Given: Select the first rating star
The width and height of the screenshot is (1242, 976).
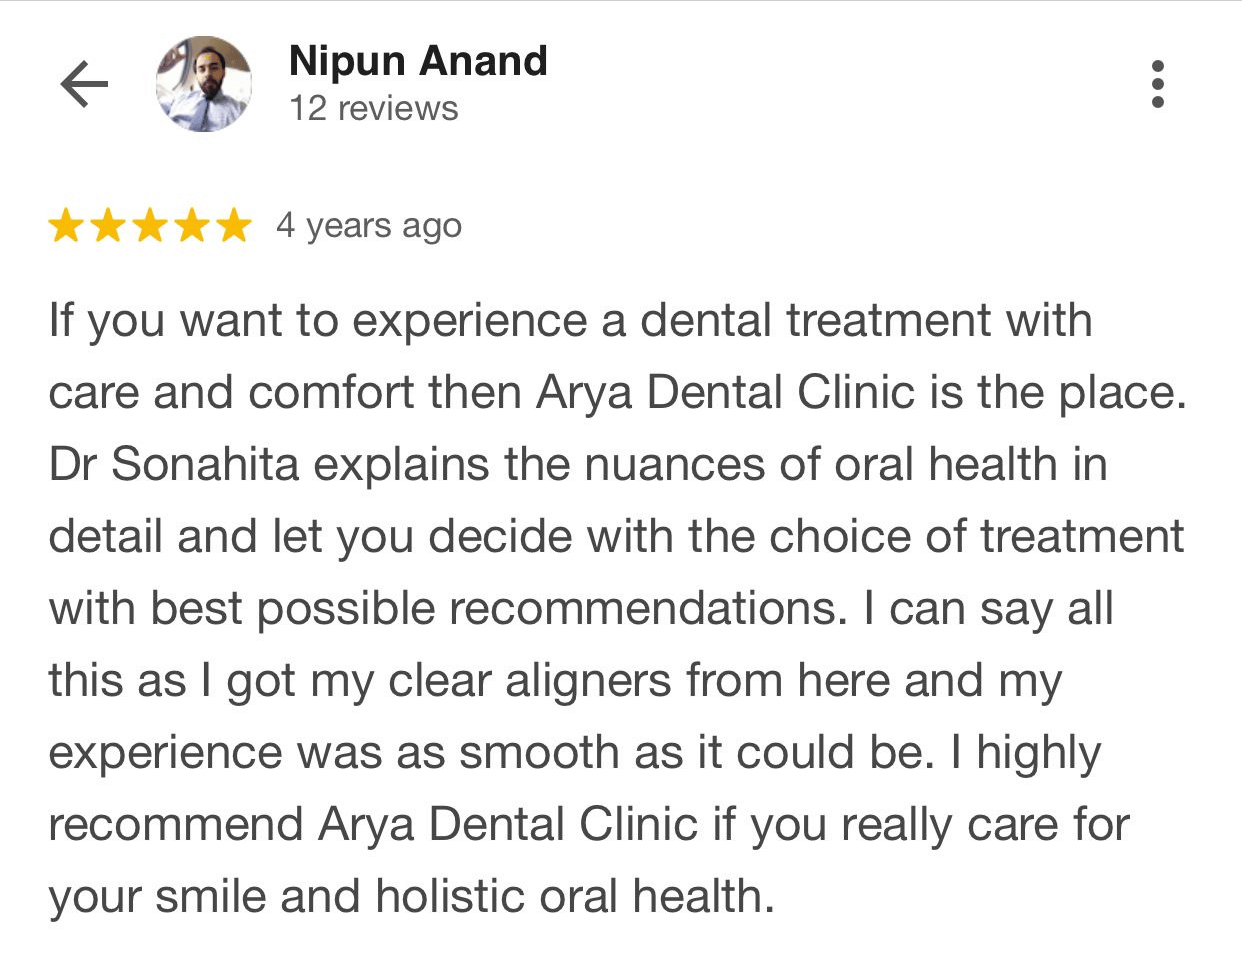Looking at the screenshot, I should point(66,226).
